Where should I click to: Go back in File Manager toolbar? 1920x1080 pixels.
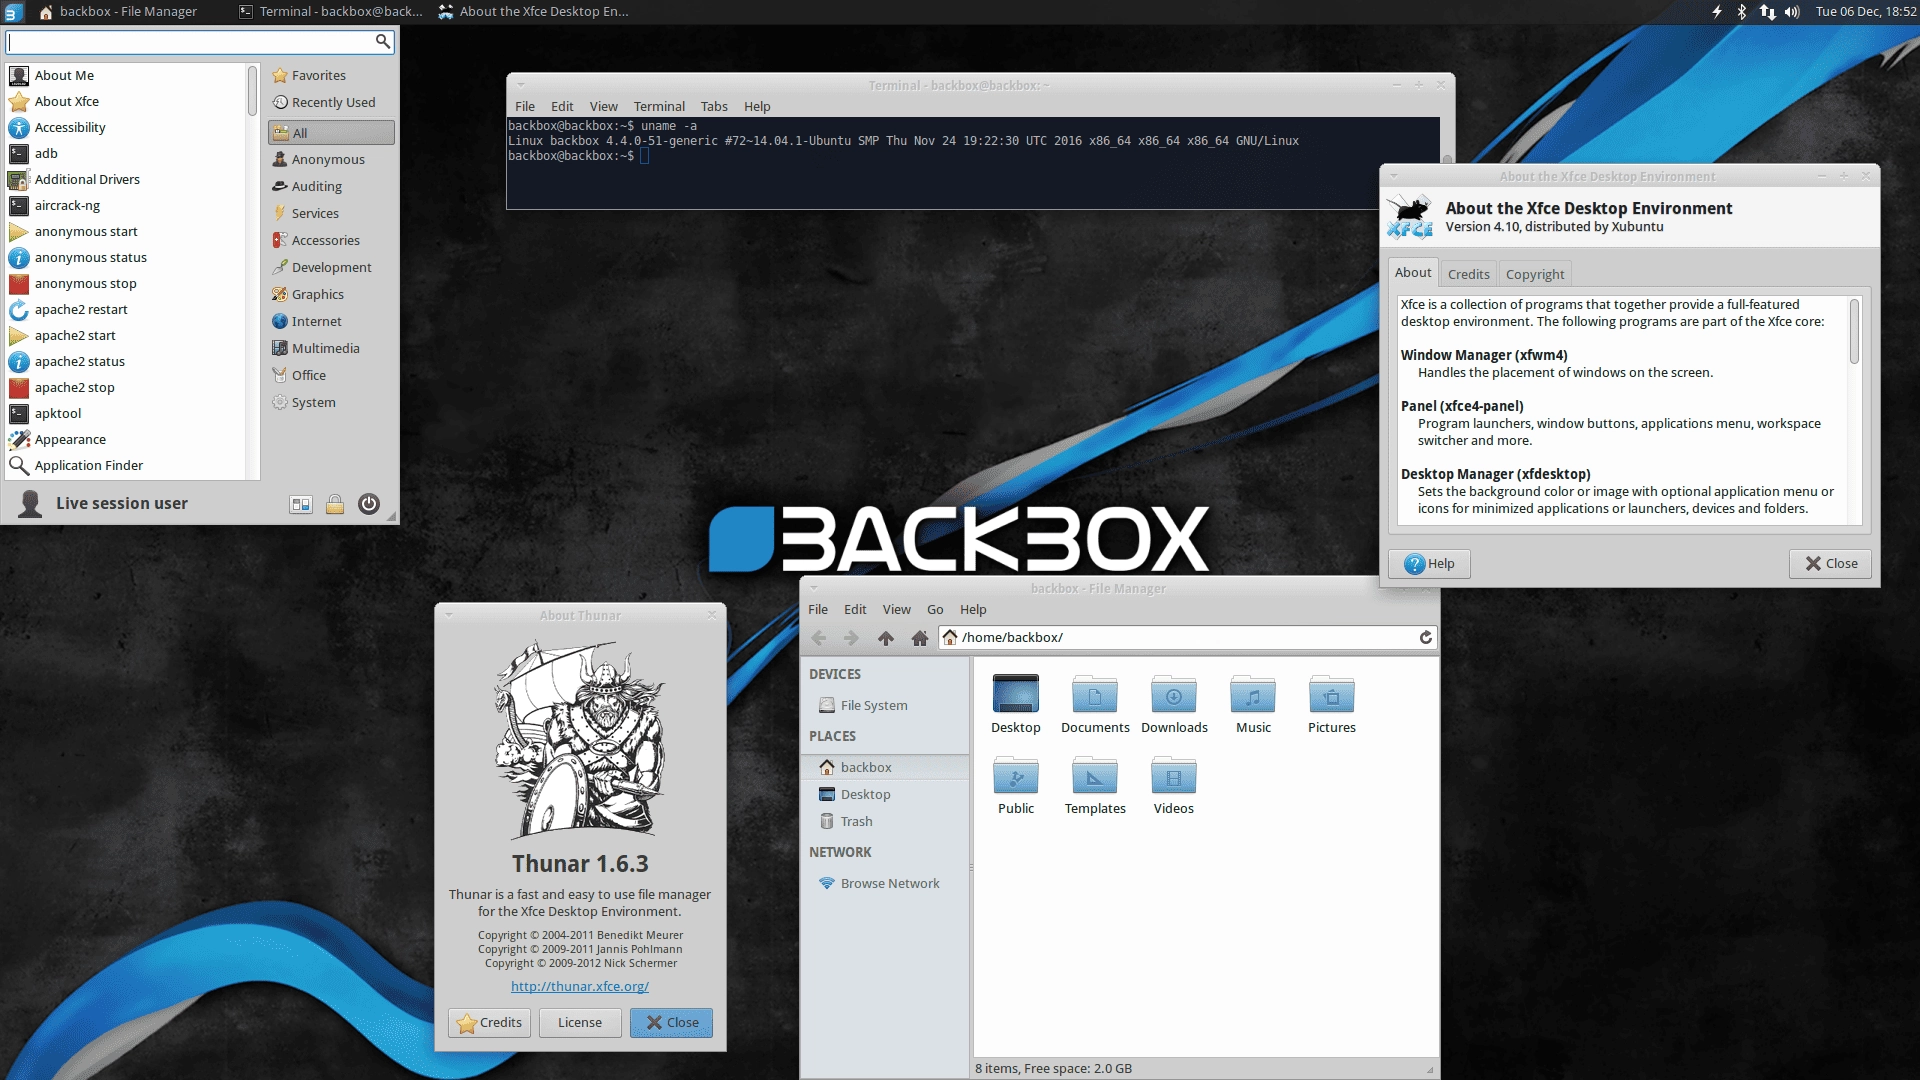point(819,638)
